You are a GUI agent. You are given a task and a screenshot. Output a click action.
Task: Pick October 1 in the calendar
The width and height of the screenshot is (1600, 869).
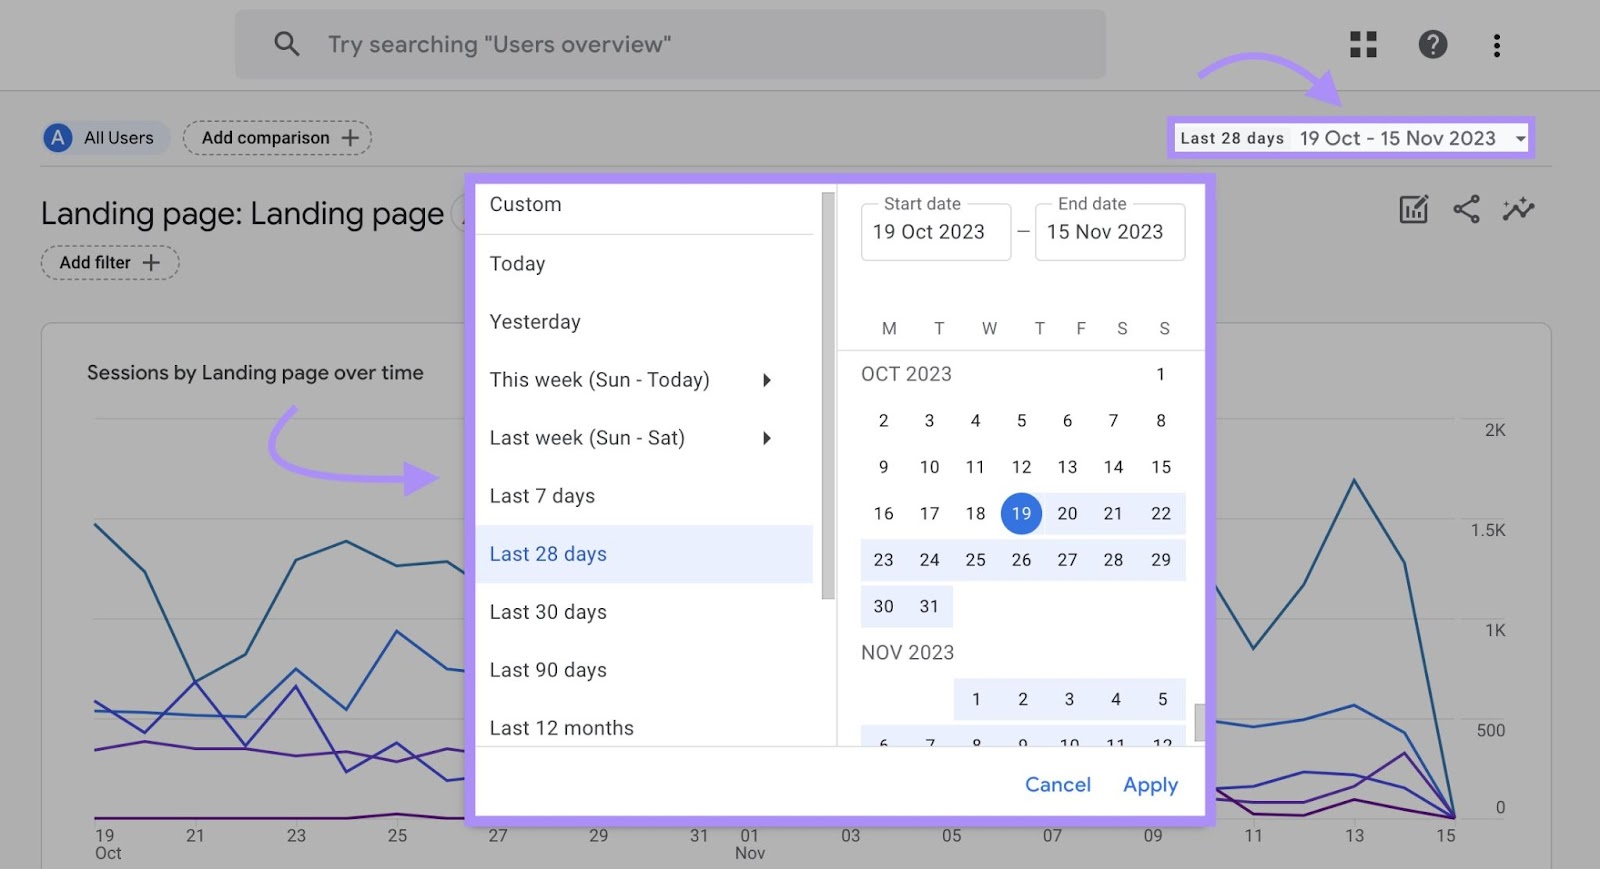tap(1160, 374)
